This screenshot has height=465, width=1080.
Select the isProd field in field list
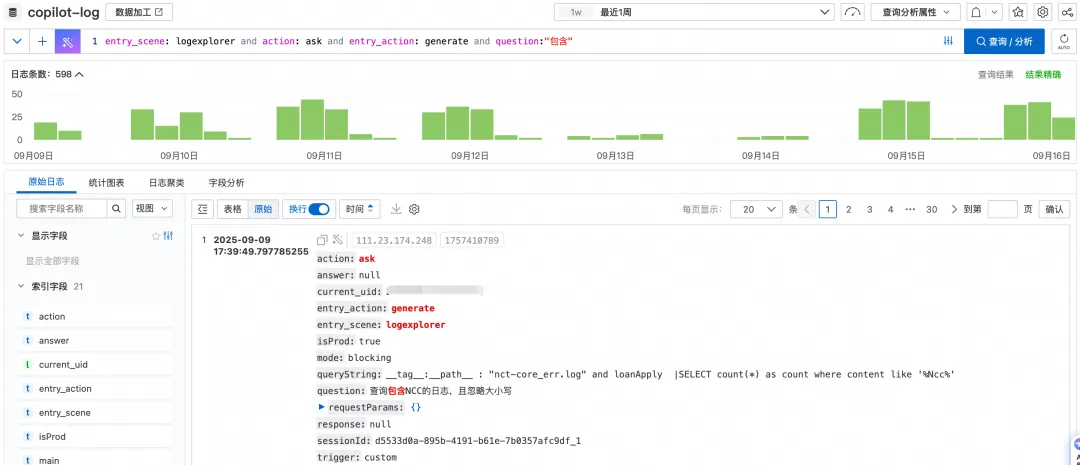(94, 437)
